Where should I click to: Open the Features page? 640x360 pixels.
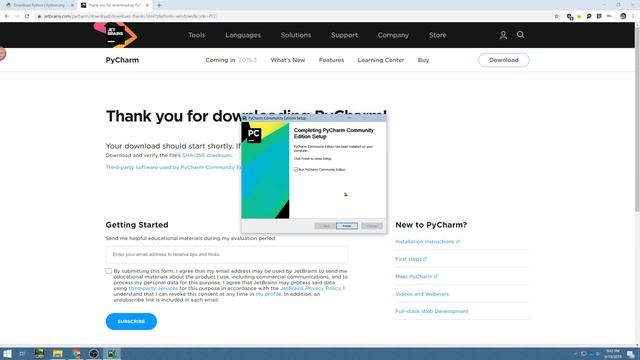(x=331, y=60)
